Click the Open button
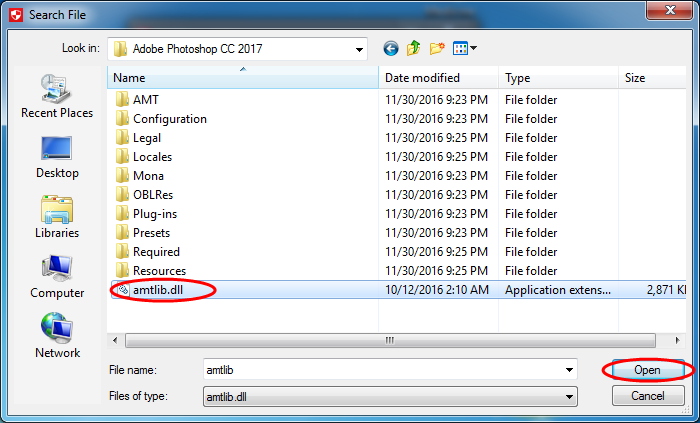This screenshot has height=423, width=700. [648, 370]
